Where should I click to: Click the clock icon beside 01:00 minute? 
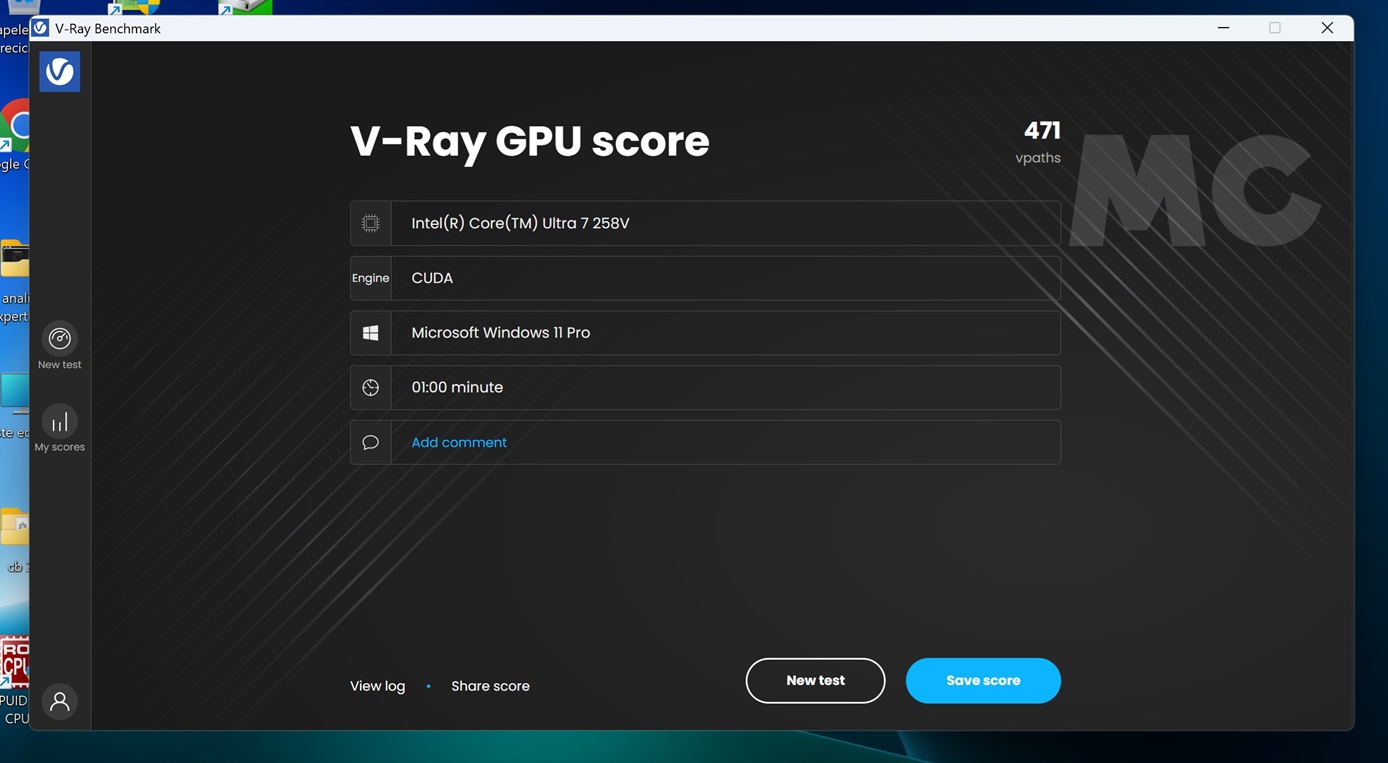pos(371,388)
